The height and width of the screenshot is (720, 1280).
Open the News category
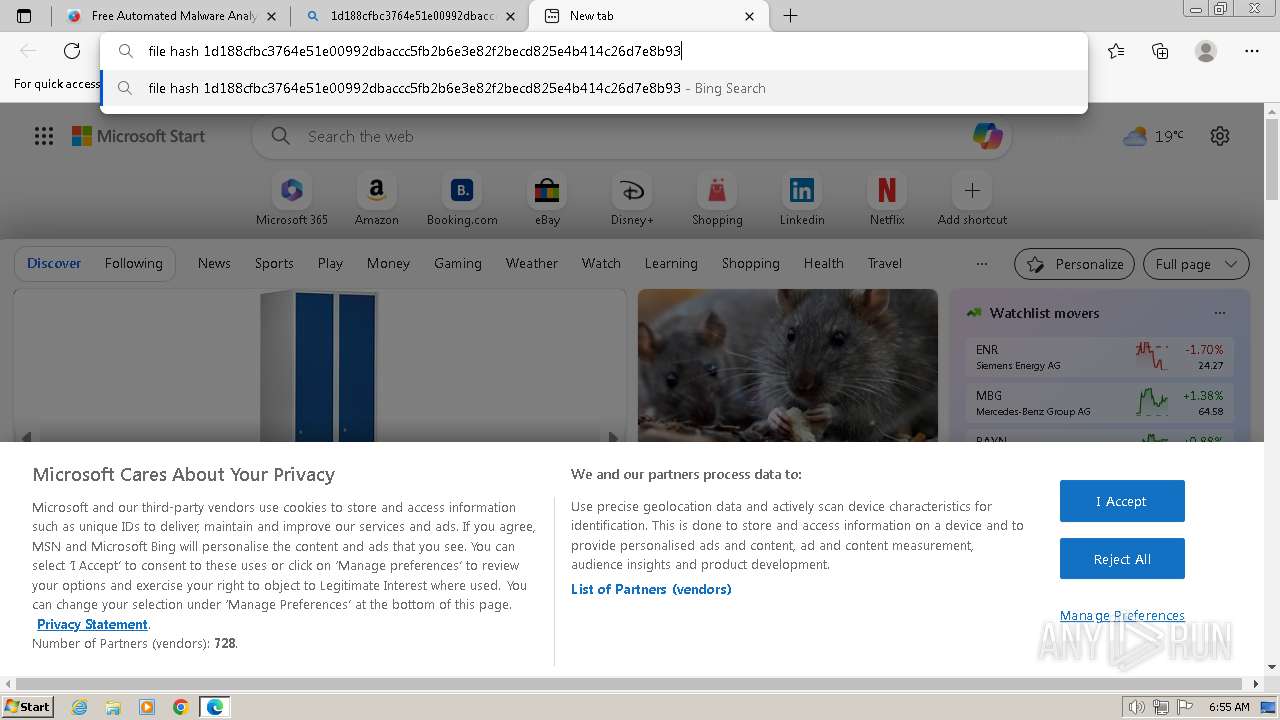[x=214, y=263]
